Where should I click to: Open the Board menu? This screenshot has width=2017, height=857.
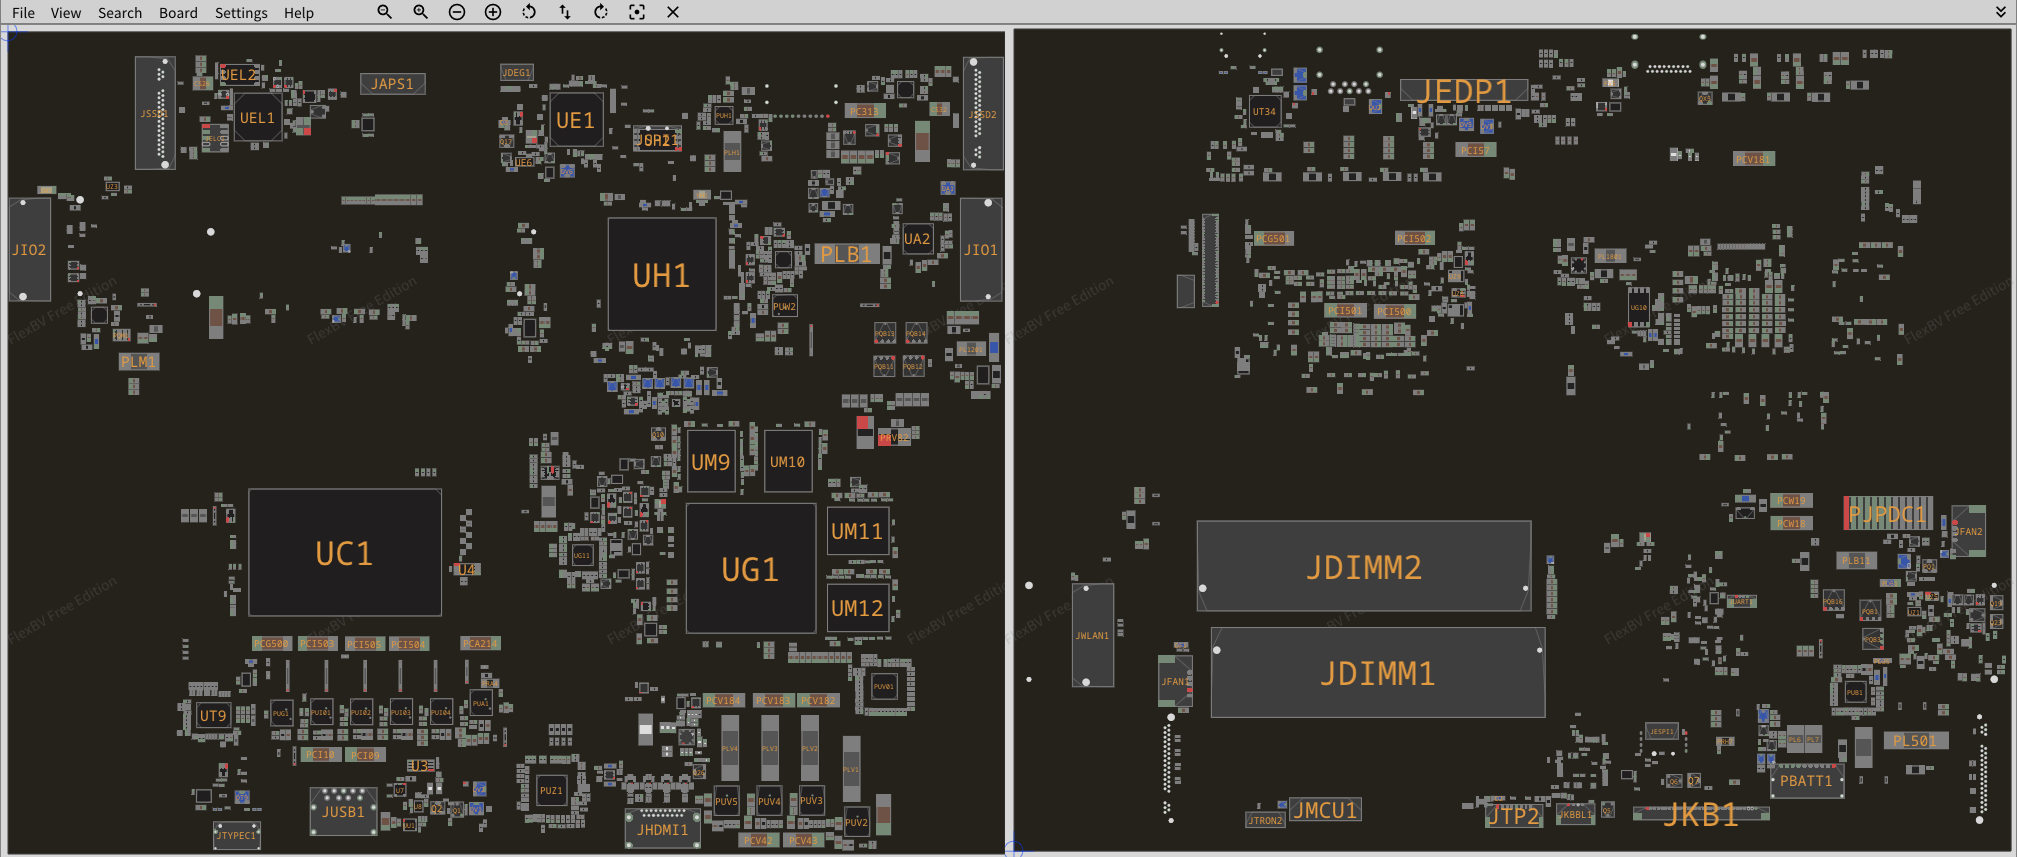click(178, 13)
